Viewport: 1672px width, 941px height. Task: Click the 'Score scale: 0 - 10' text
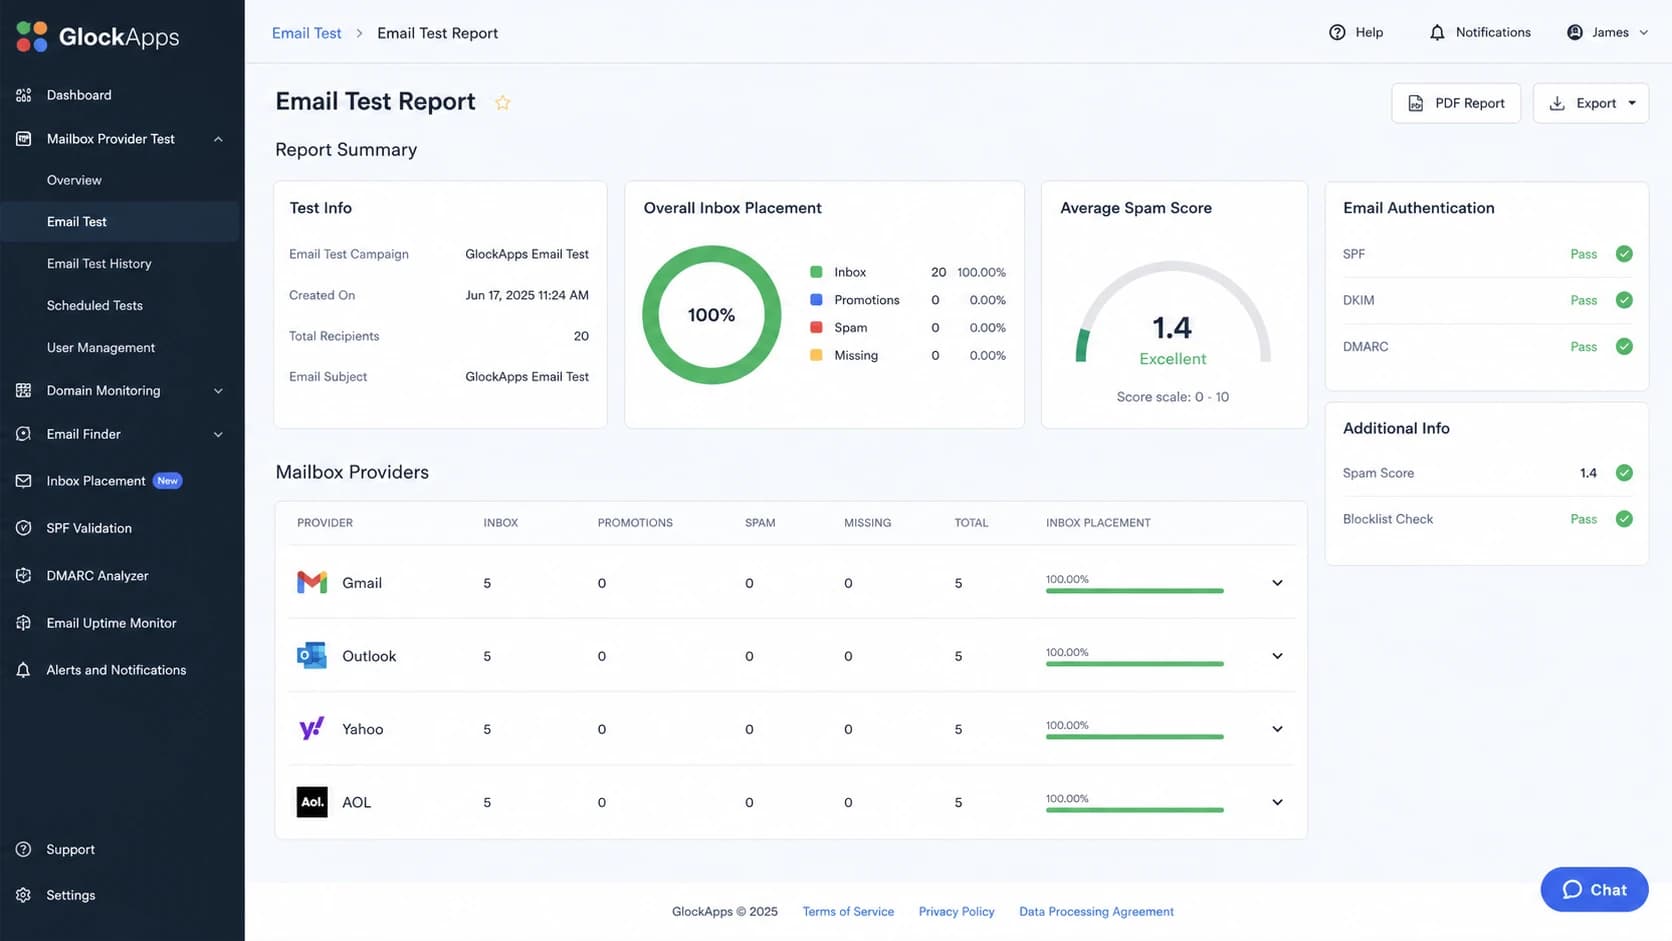tap(1173, 397)
